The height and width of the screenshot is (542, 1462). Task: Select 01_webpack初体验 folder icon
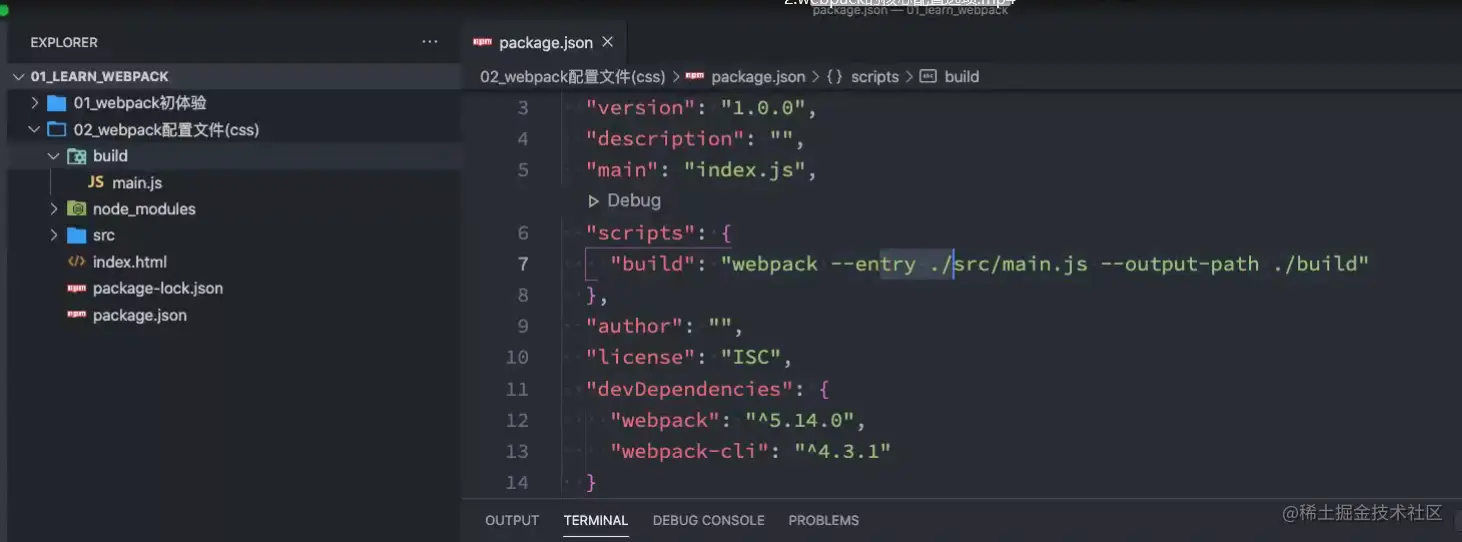57,103
